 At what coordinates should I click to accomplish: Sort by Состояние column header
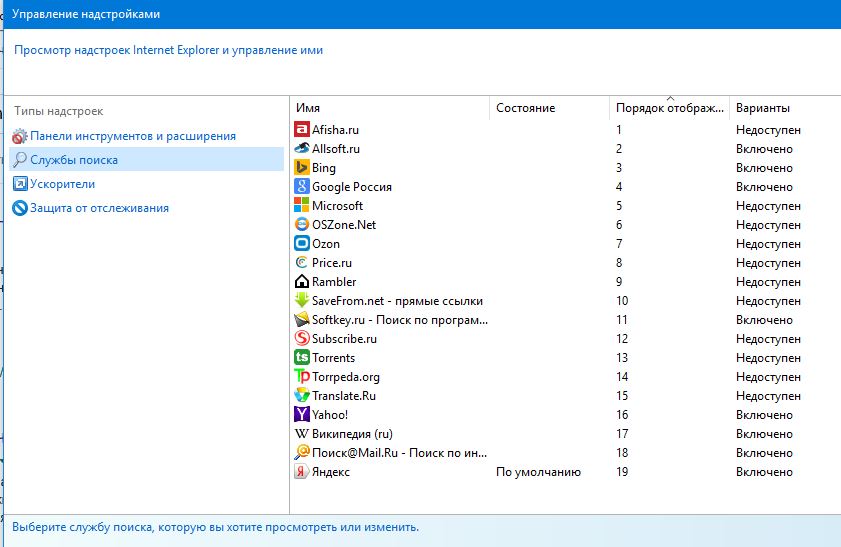(548, 108)
